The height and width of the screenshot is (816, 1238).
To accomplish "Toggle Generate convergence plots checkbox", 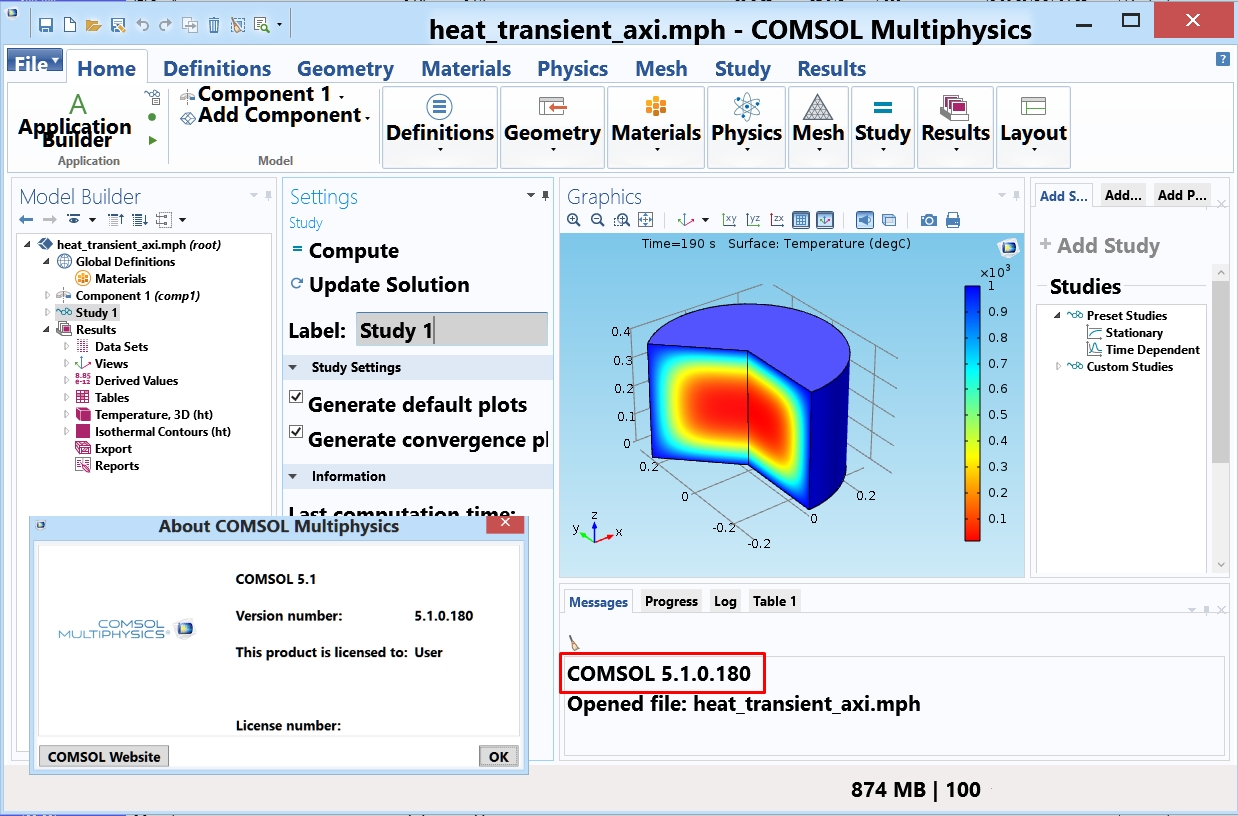I will [296, 432].
